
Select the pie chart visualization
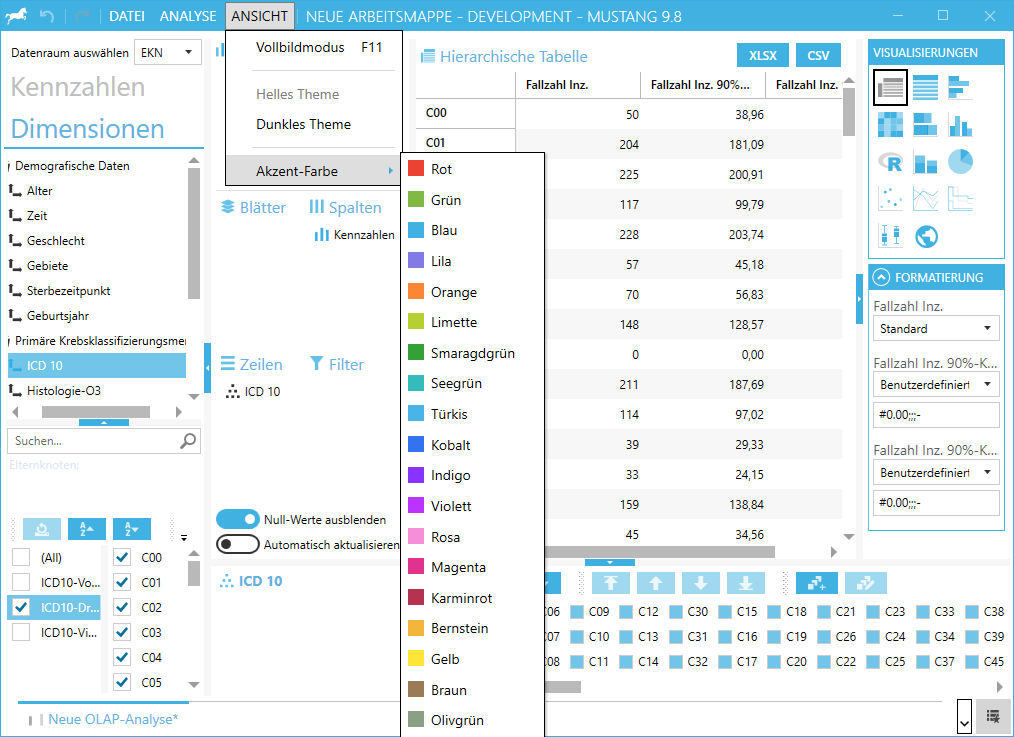pyautogui.click(x=960, y=162)
